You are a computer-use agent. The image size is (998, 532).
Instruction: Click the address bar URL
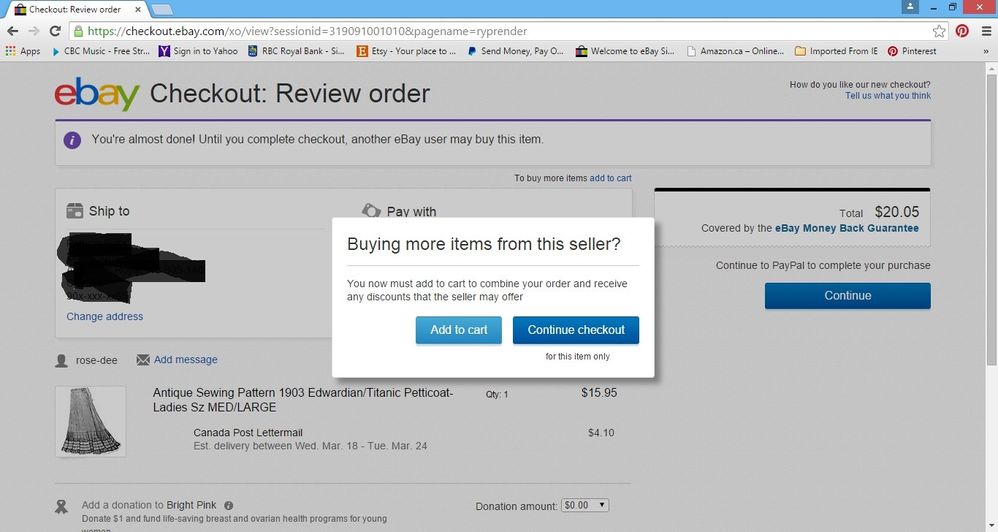click(307, 31)
